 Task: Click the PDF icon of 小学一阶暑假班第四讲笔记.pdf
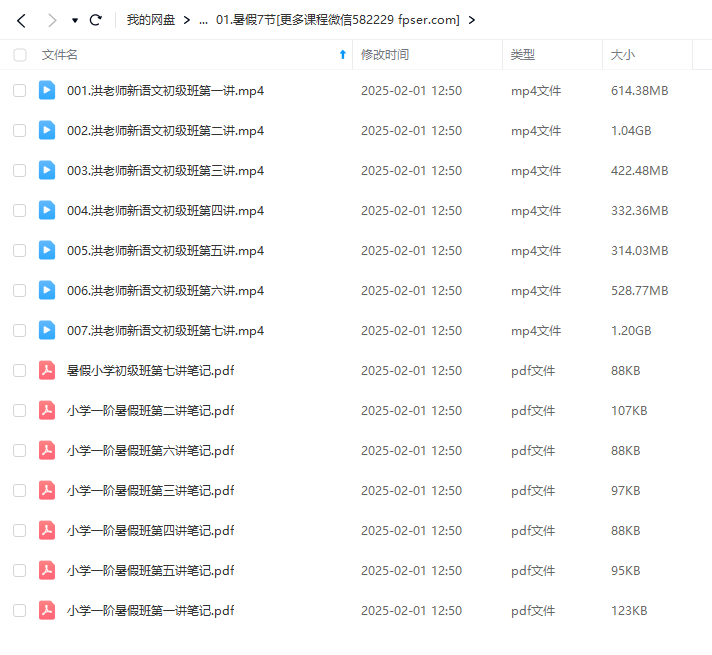click(x=47, y=530)
